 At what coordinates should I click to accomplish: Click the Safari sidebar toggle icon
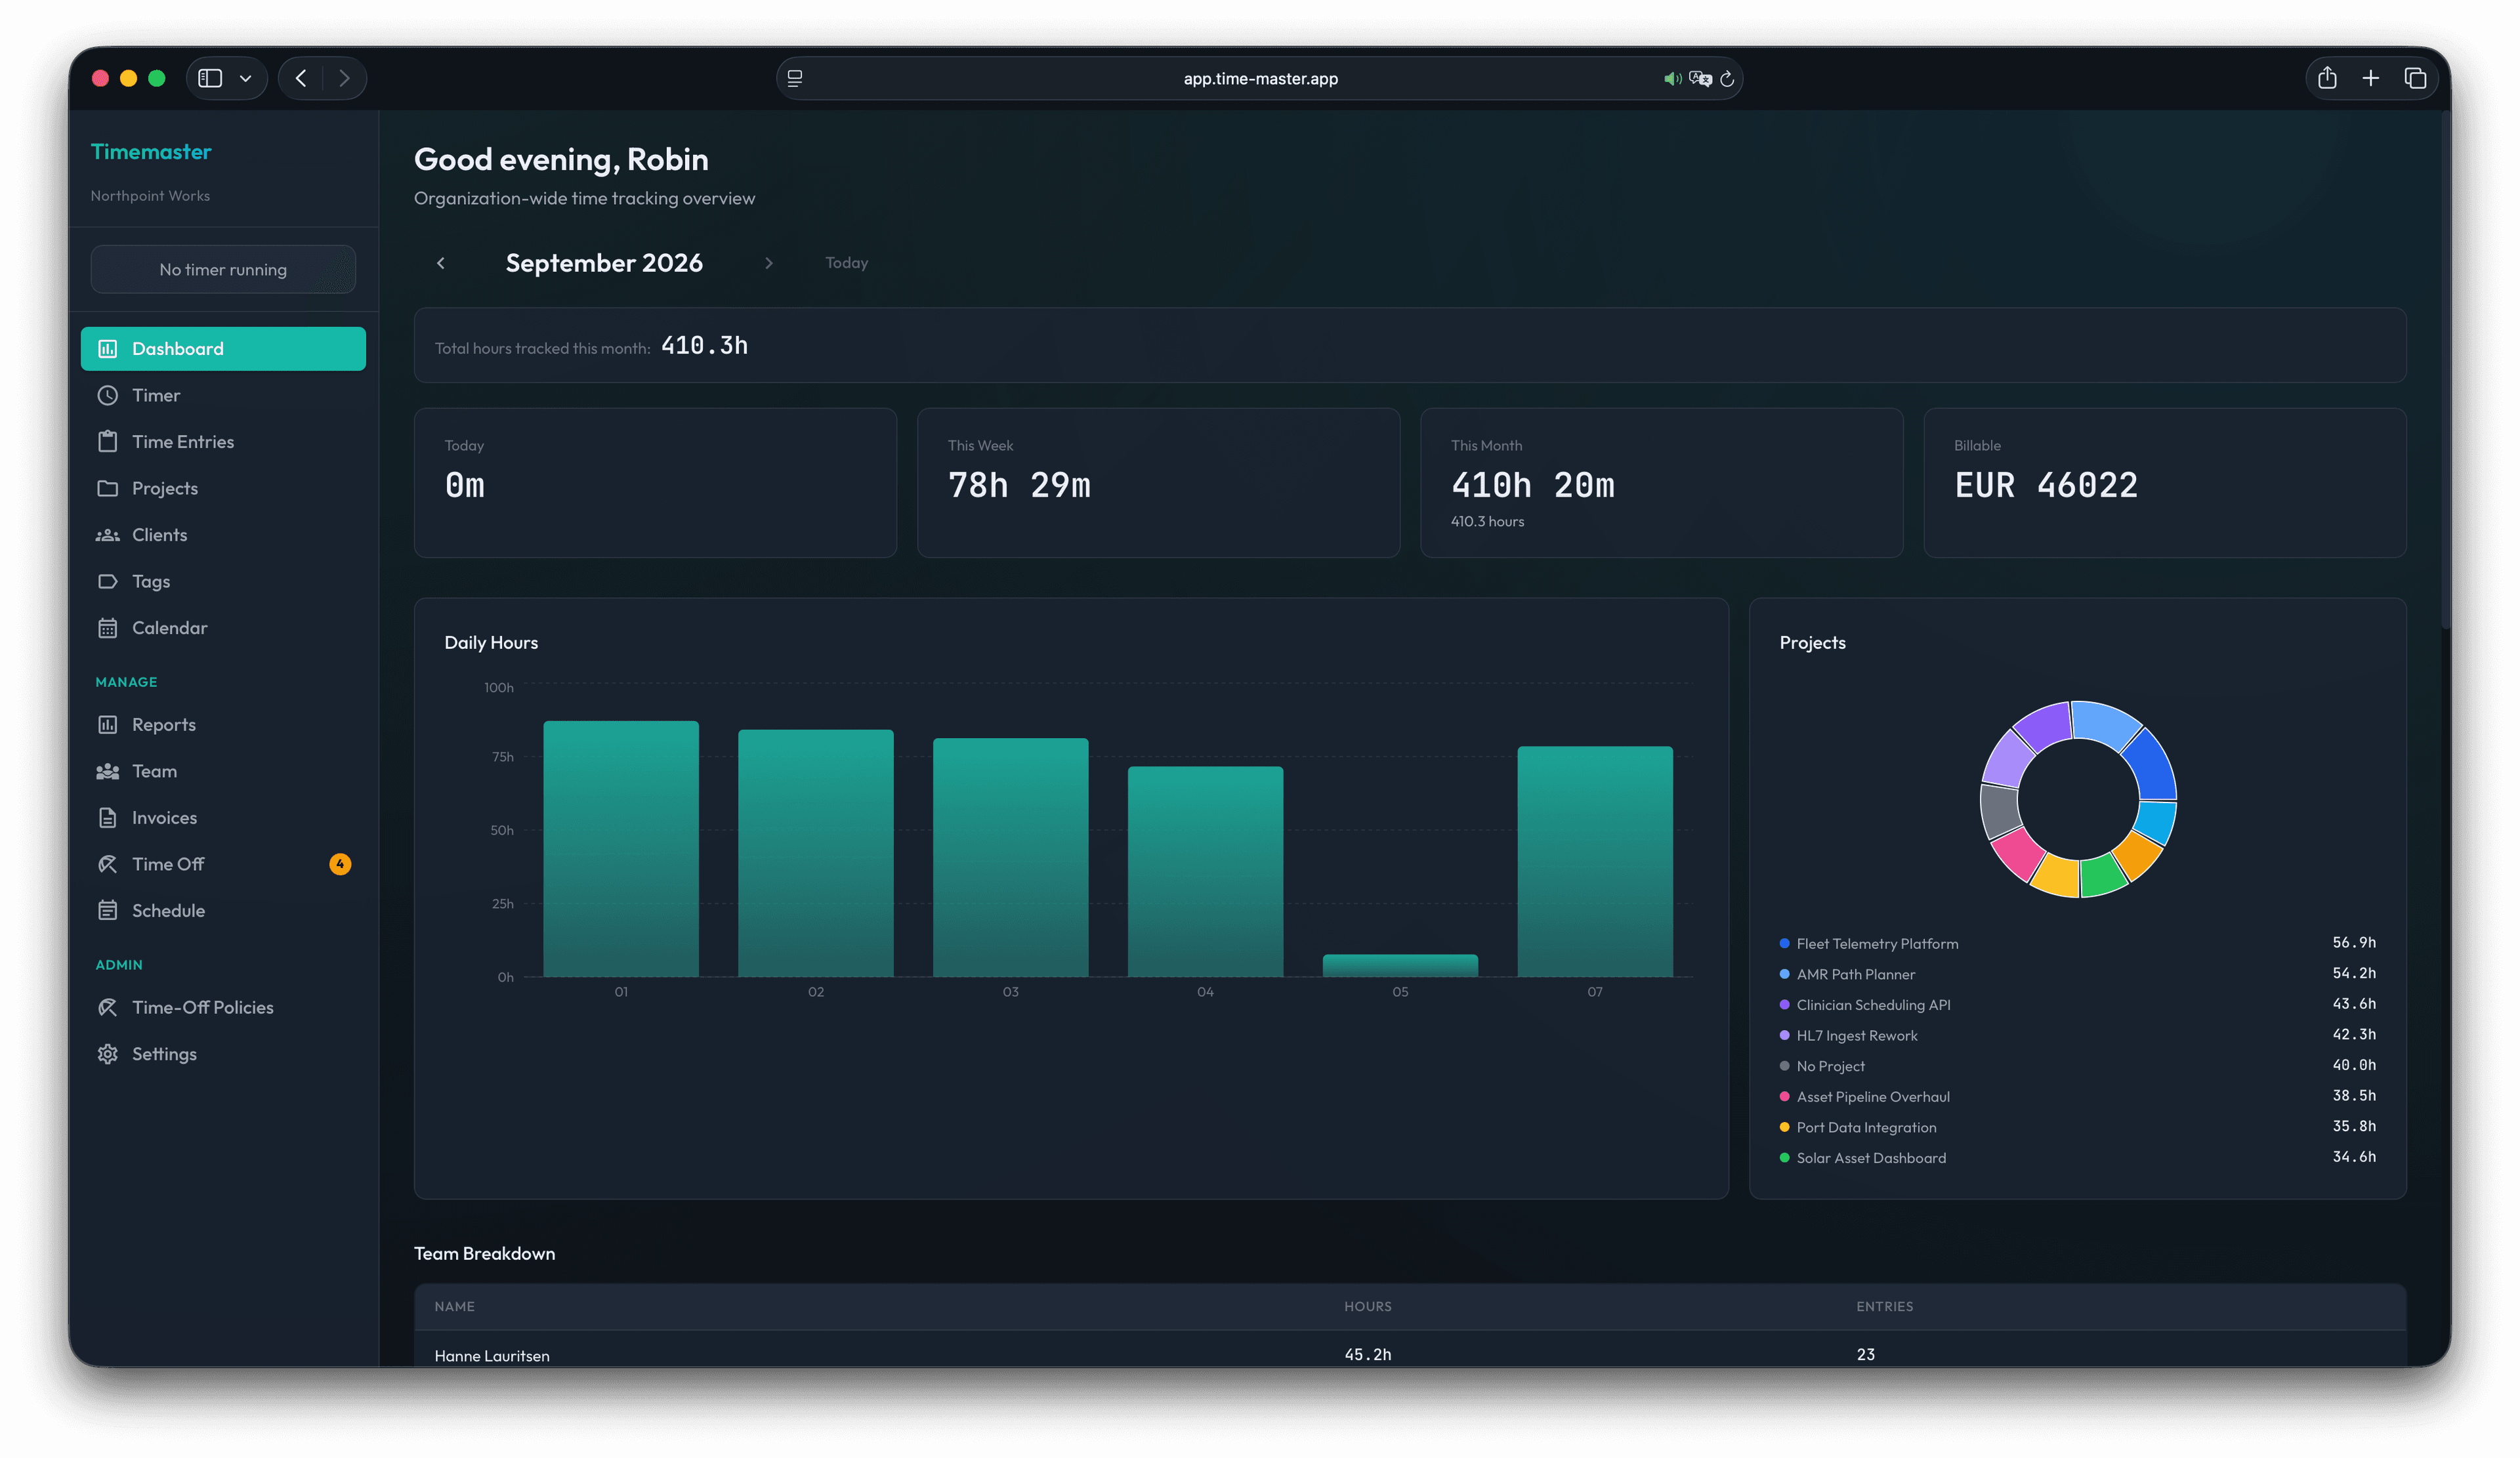click(x=210, y=78)
